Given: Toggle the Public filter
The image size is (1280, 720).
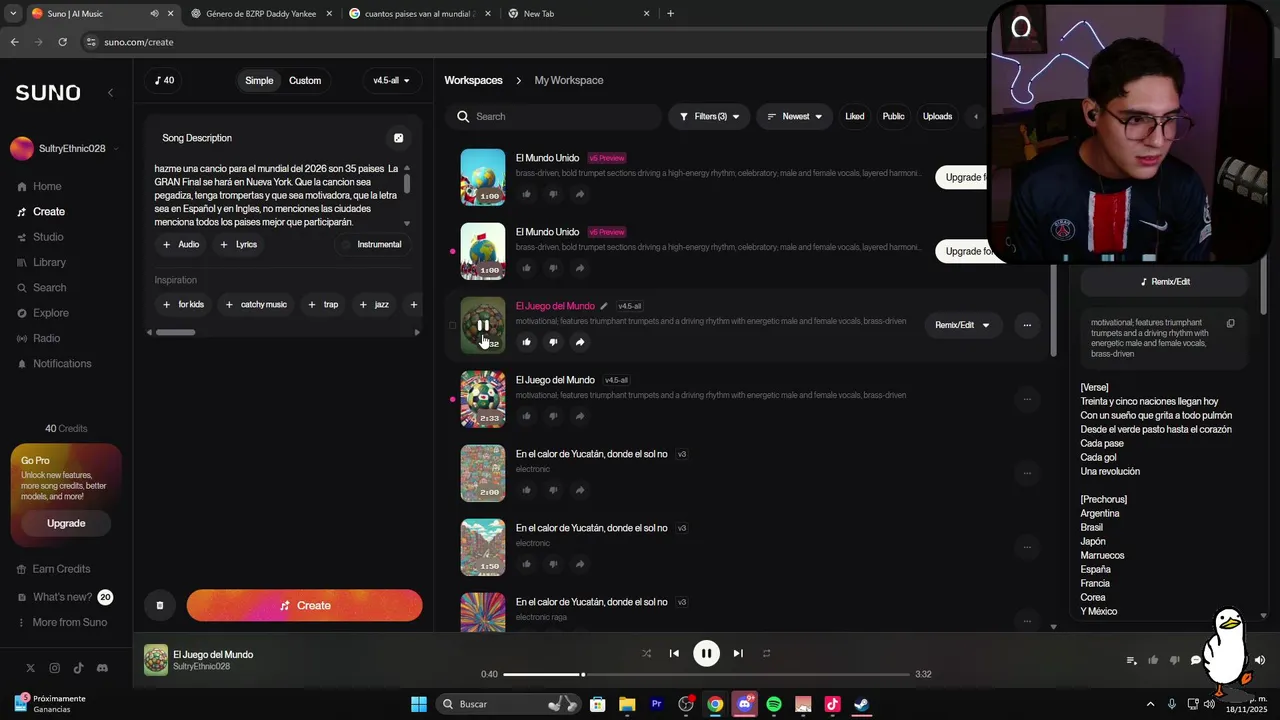Looking at the screenshot, I should (x=893, y=116).
